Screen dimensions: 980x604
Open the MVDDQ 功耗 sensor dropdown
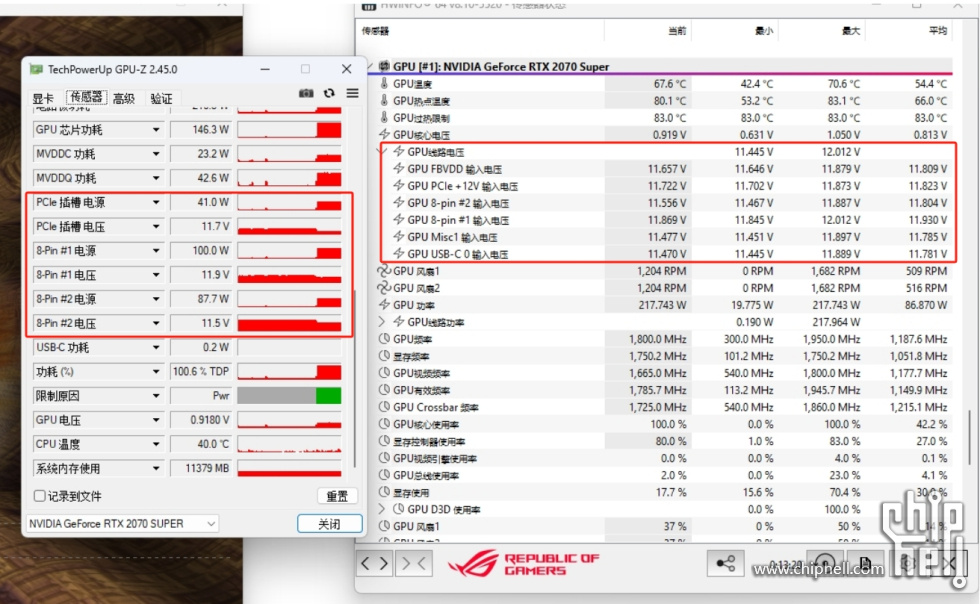(x=156, y=178)
